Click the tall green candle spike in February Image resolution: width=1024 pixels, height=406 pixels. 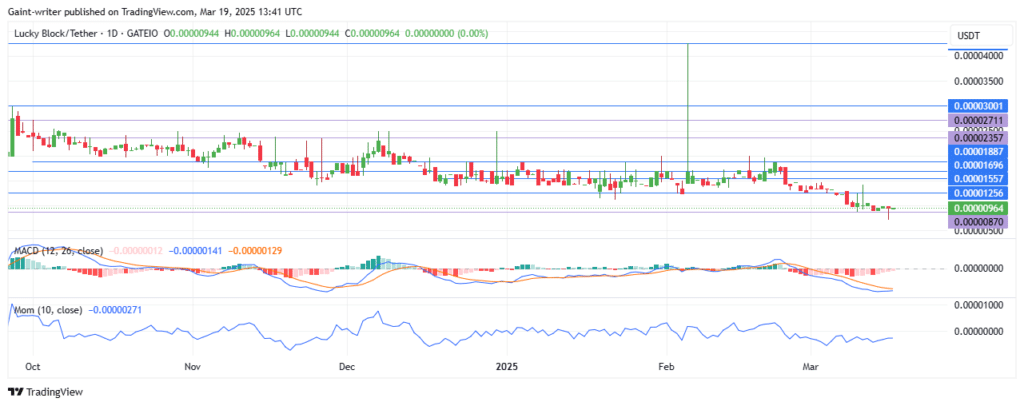point(688,112)
